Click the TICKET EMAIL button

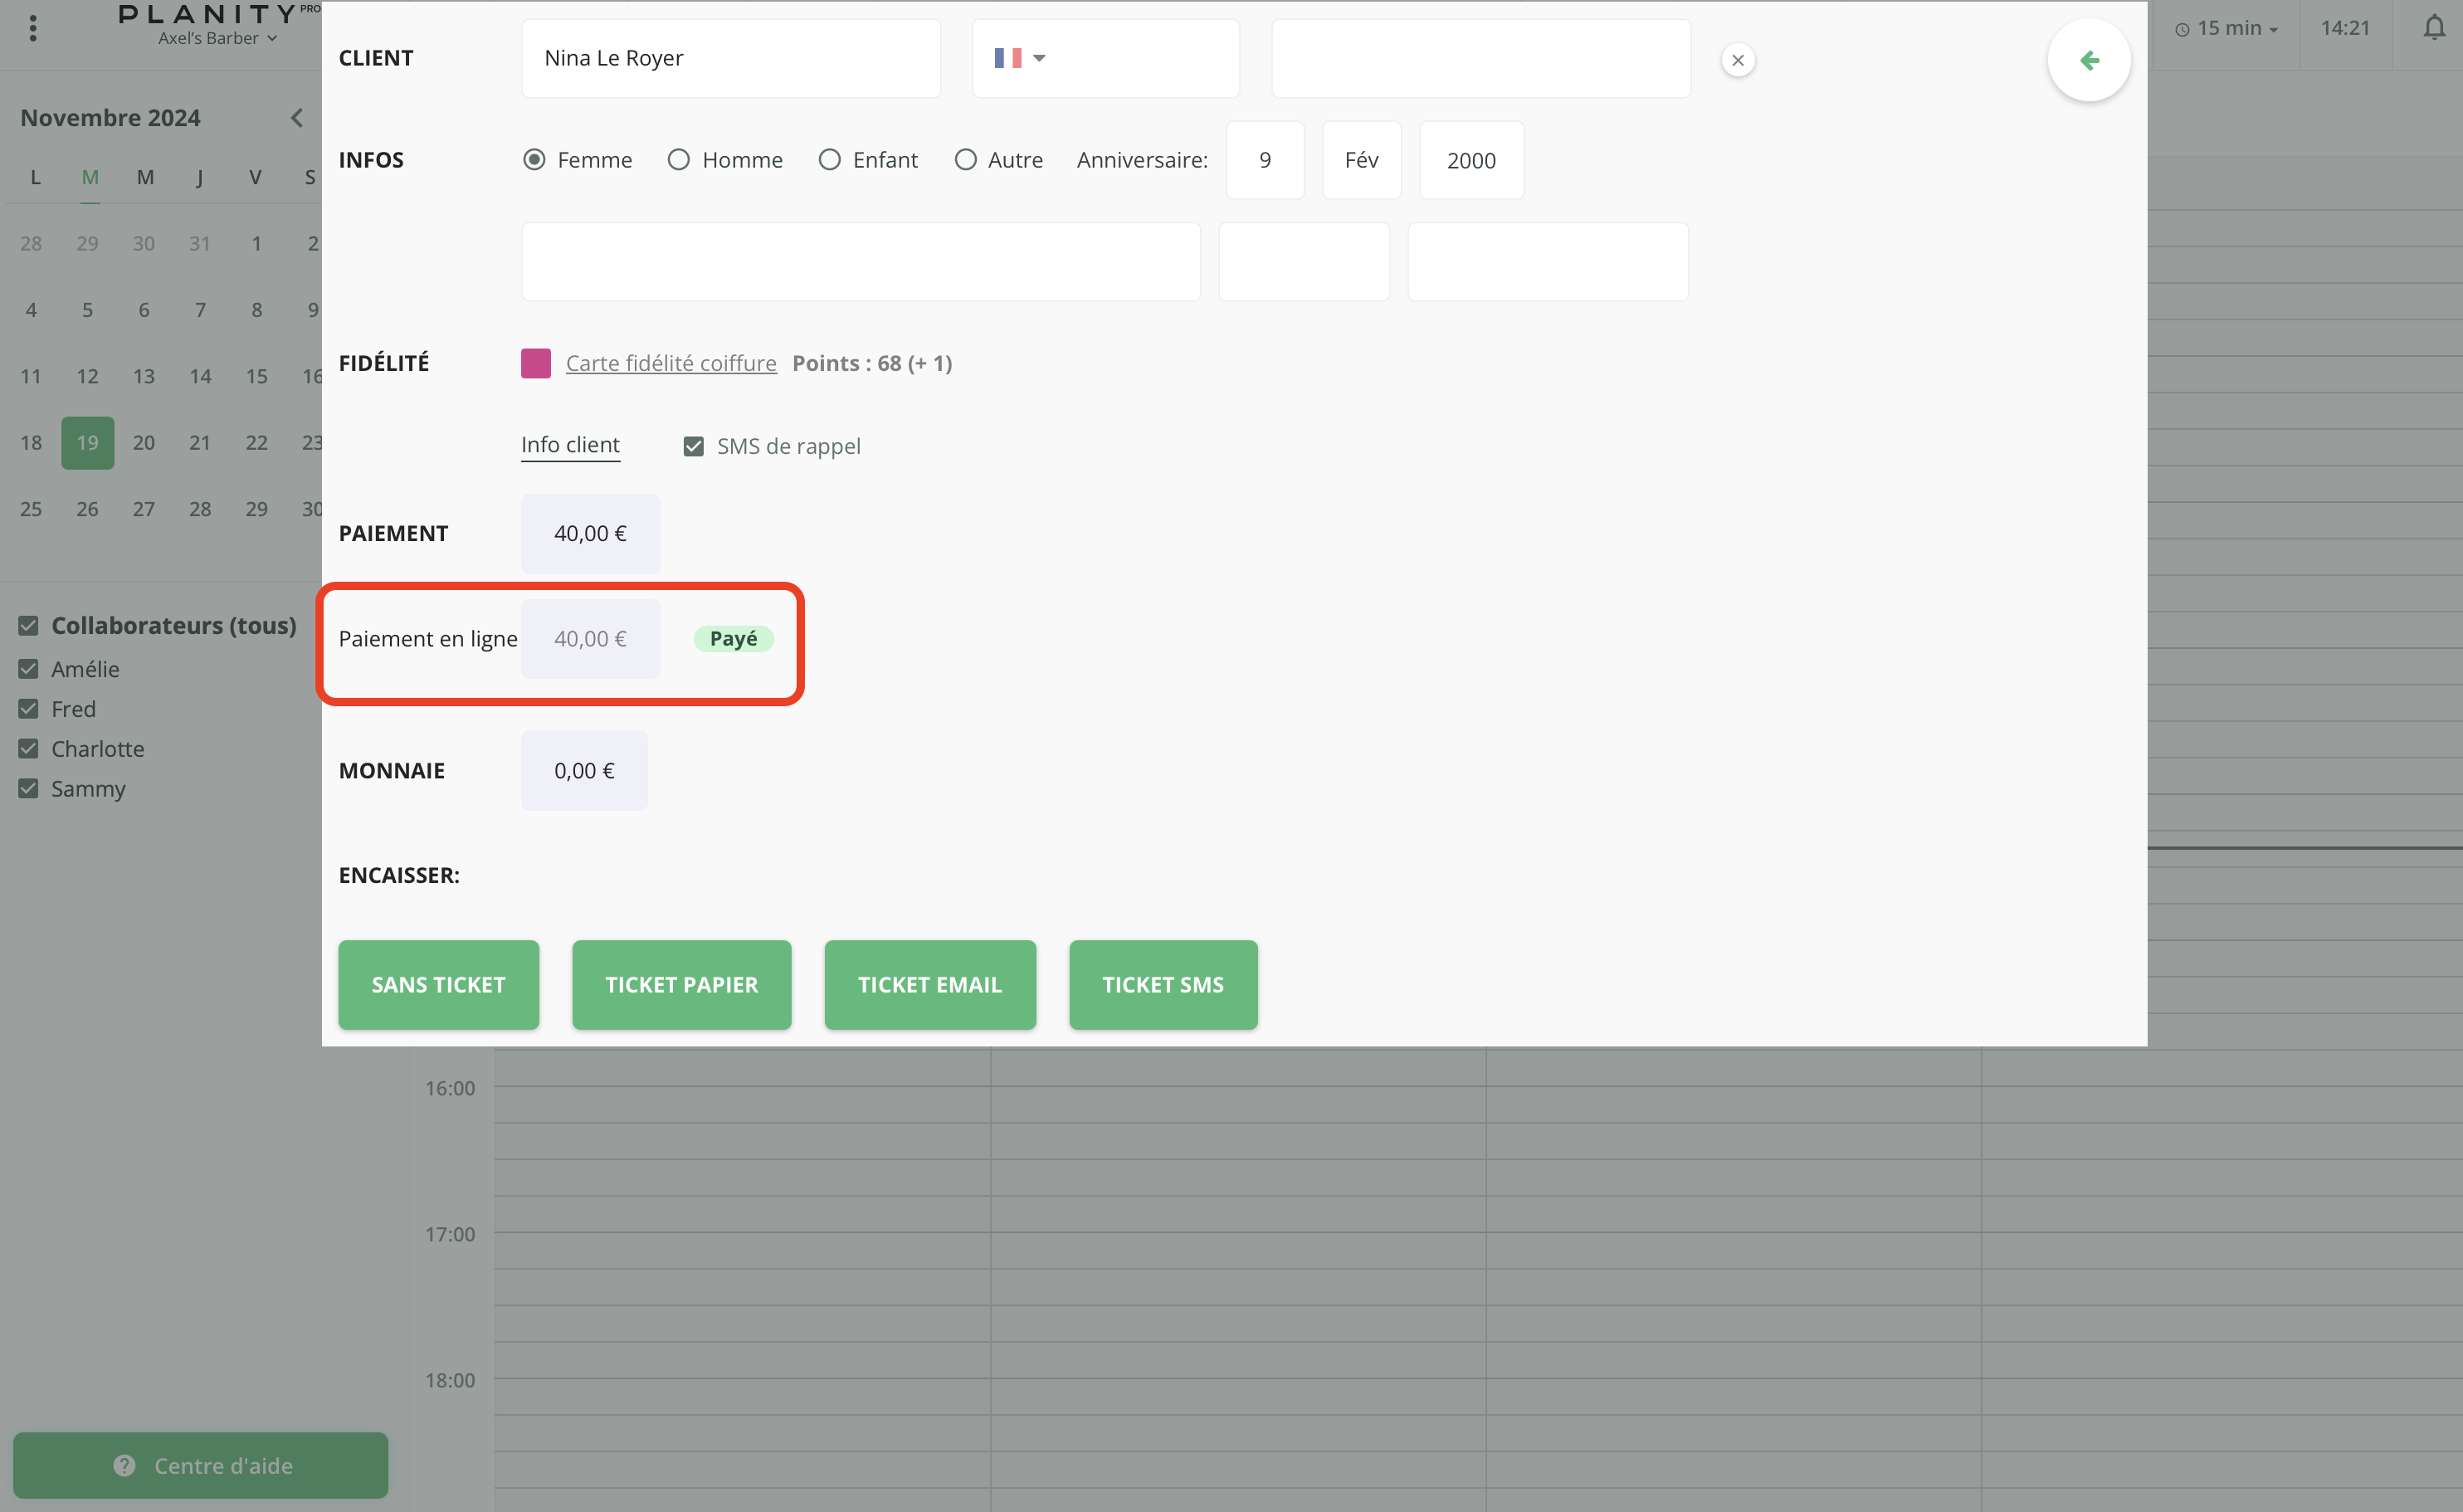pyautogui.click(x=929, y=984)
